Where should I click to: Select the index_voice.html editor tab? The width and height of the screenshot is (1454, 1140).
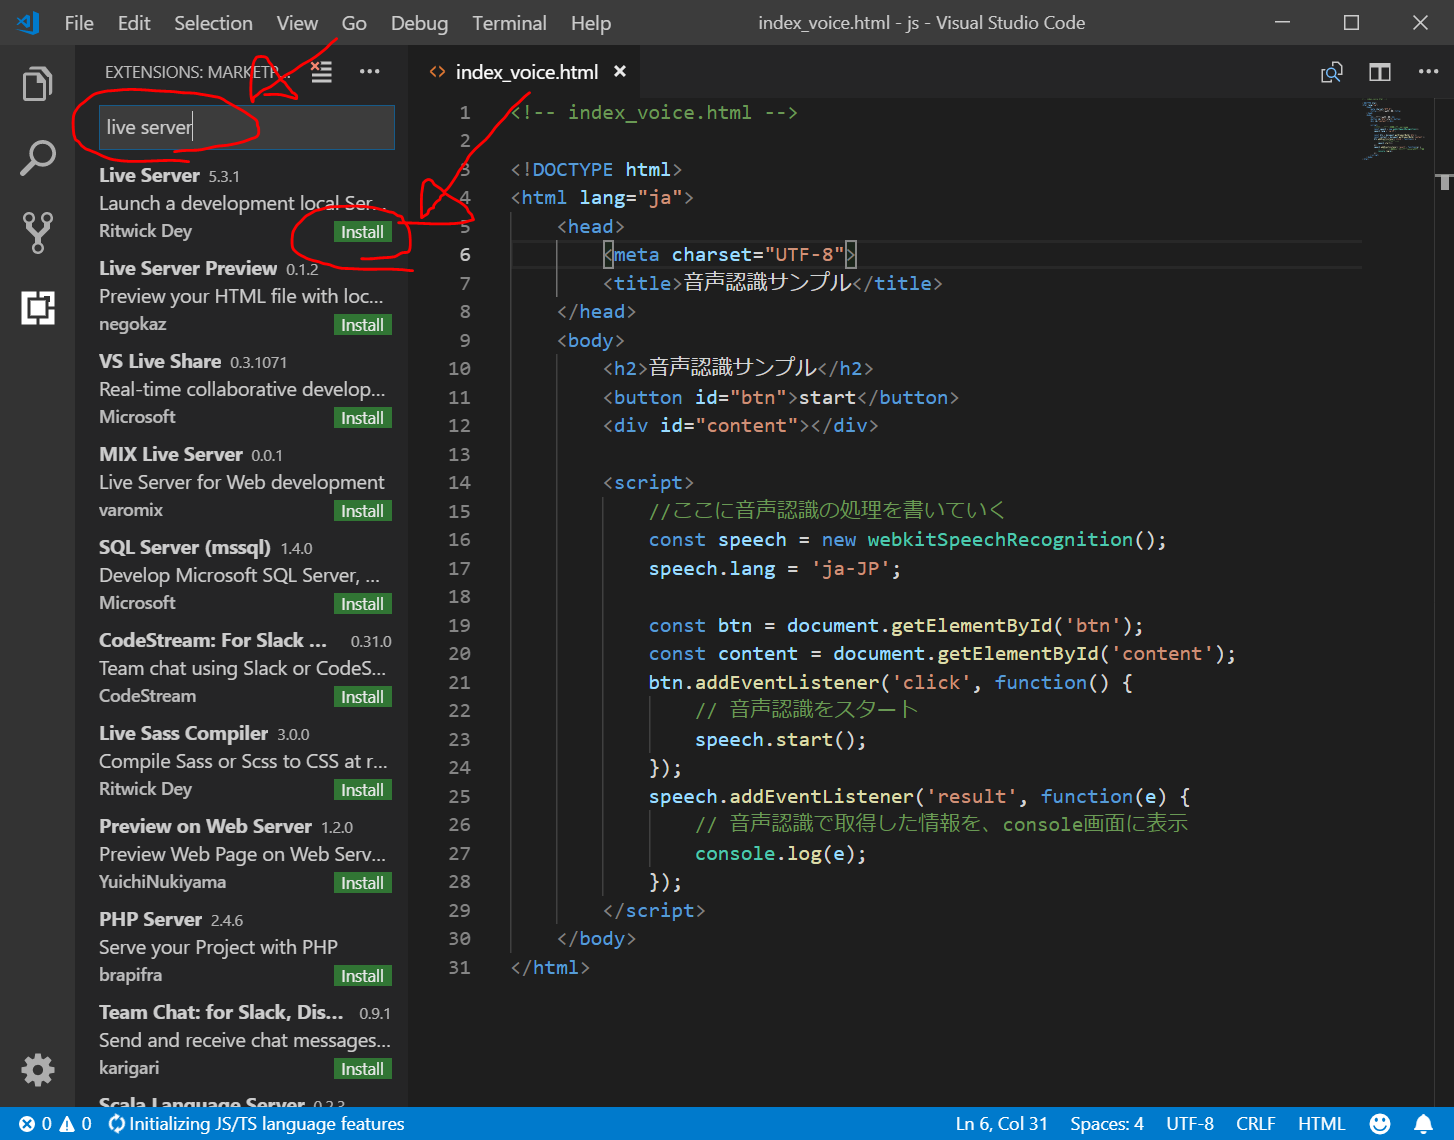pyautogui.click(x=526, y=72)
